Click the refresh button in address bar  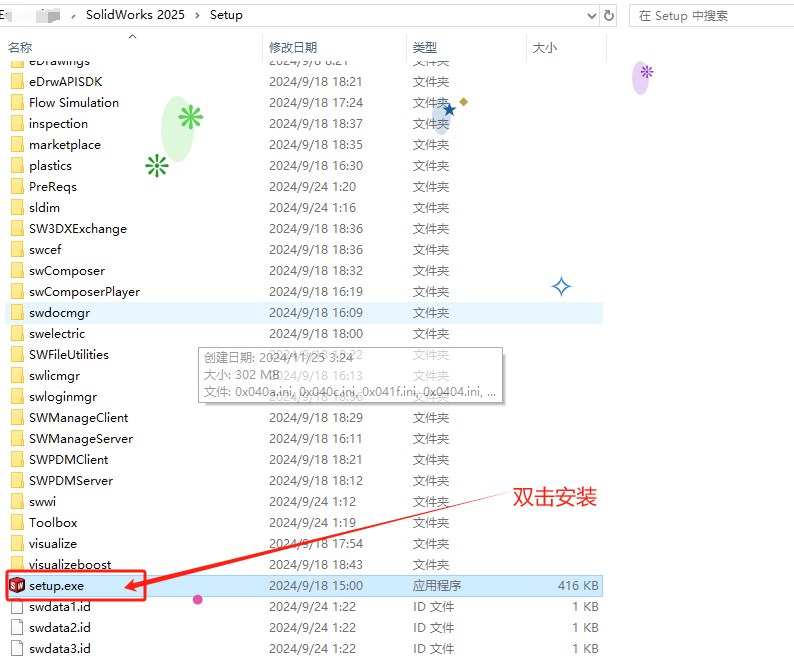609,16
